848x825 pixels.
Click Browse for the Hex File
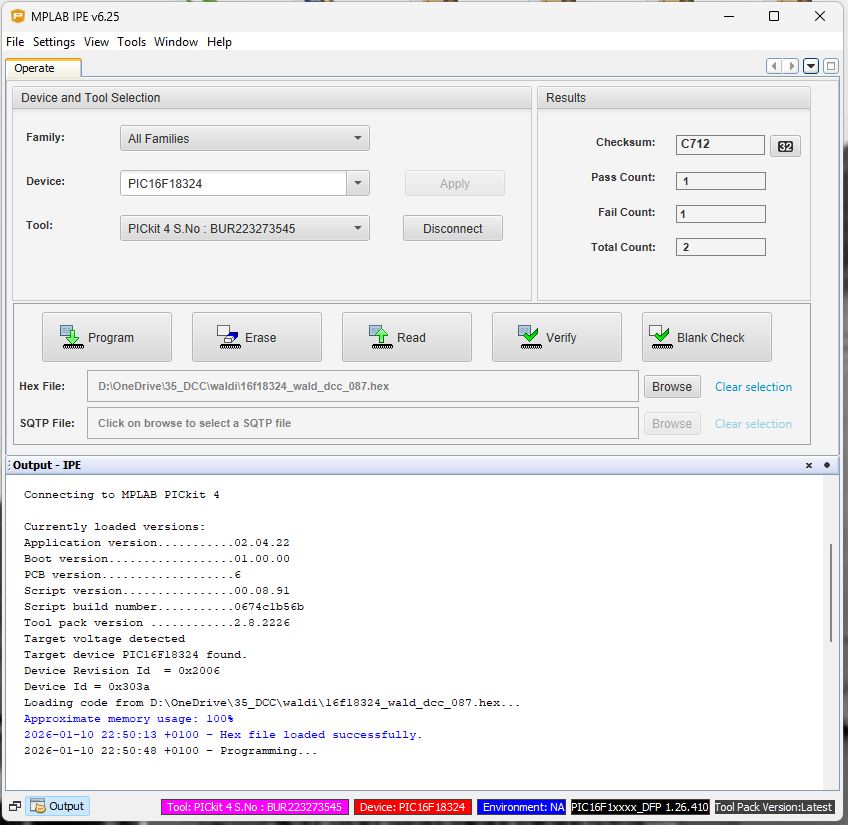(x=672, y=387)
